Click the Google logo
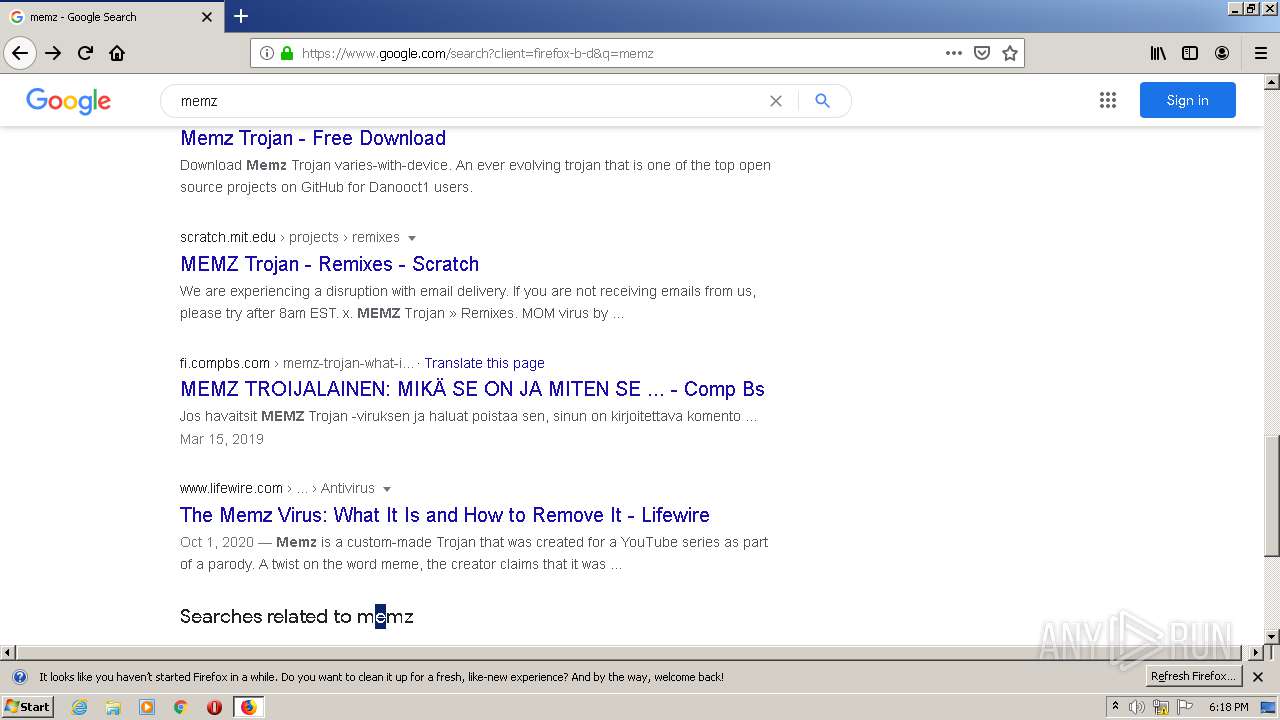The width and height of the screenshot is (1280, 720). click(68, 101)
